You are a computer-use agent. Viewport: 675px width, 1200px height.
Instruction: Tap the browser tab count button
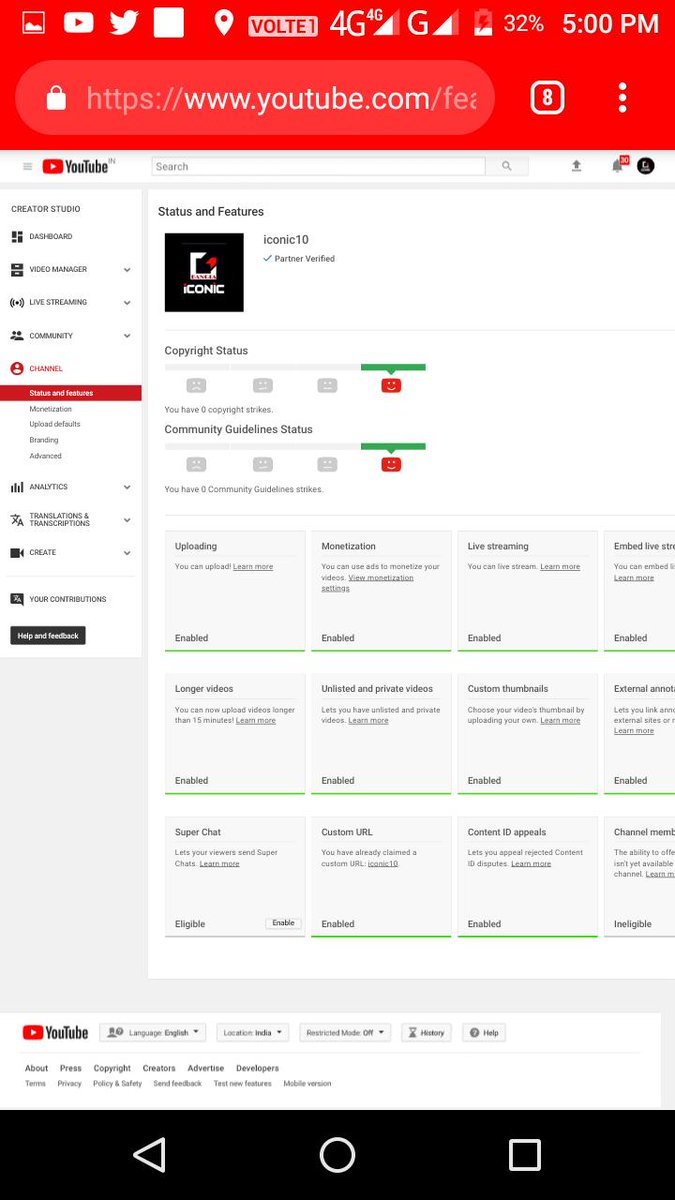click(x=547, y=97)
